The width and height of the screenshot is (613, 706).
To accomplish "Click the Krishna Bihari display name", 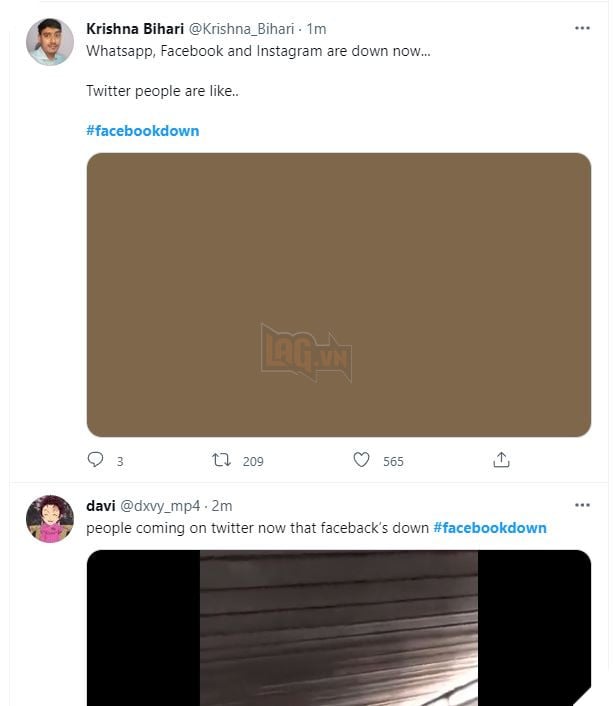I will pos(135,29).
